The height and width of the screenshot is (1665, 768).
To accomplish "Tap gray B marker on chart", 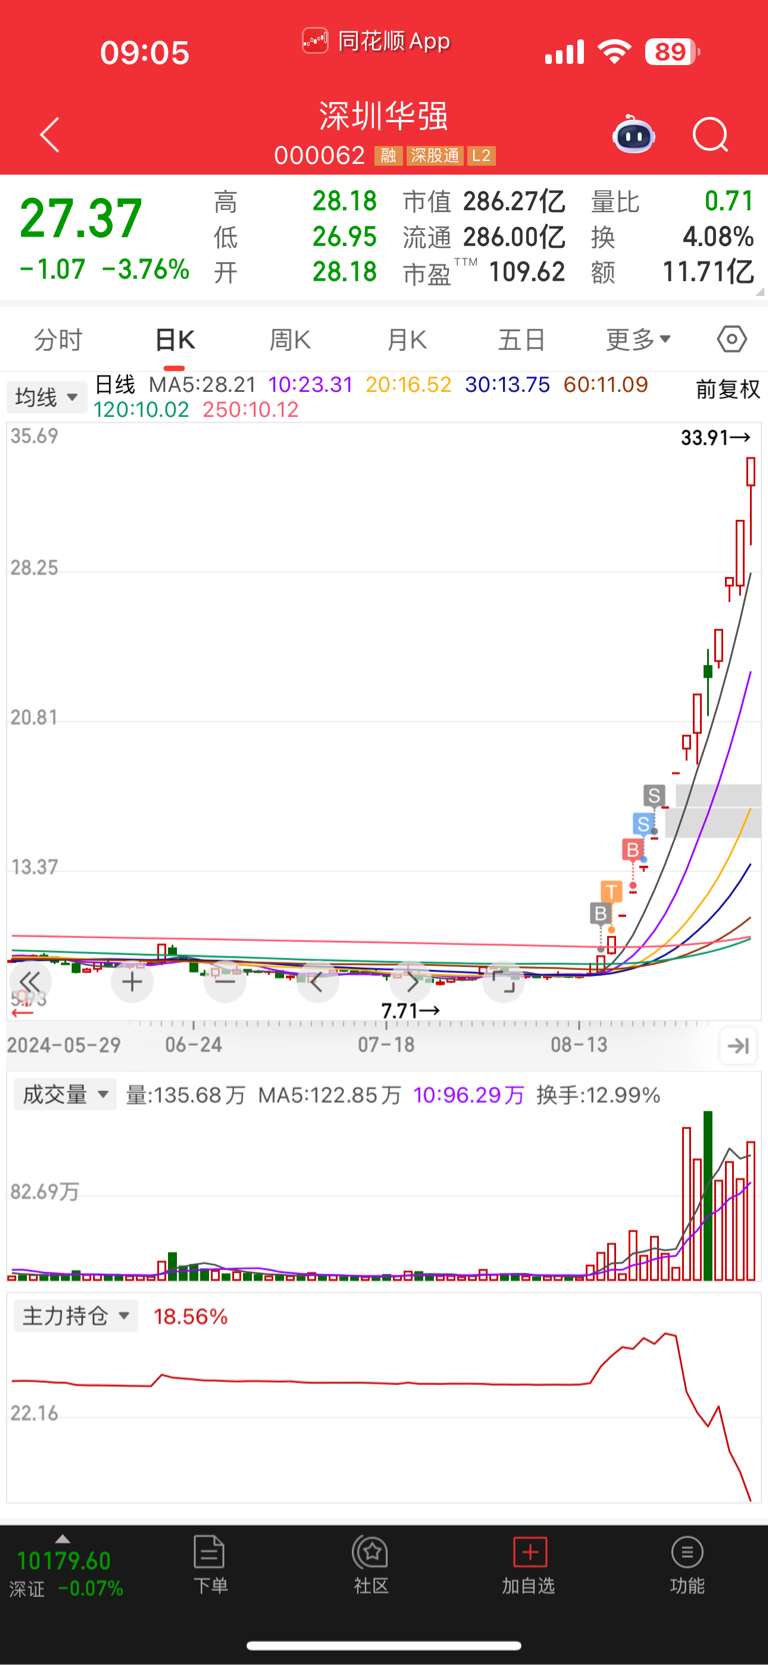I will [600, 913].
